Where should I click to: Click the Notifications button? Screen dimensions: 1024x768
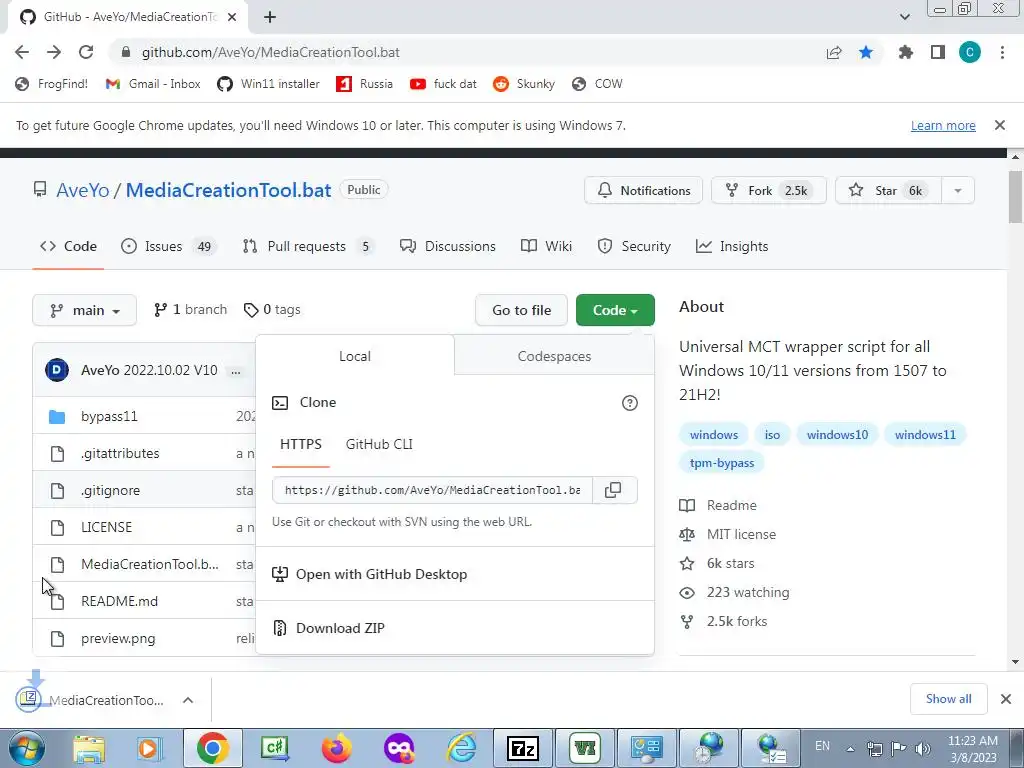pyautogui.click(x=643, y=191)
